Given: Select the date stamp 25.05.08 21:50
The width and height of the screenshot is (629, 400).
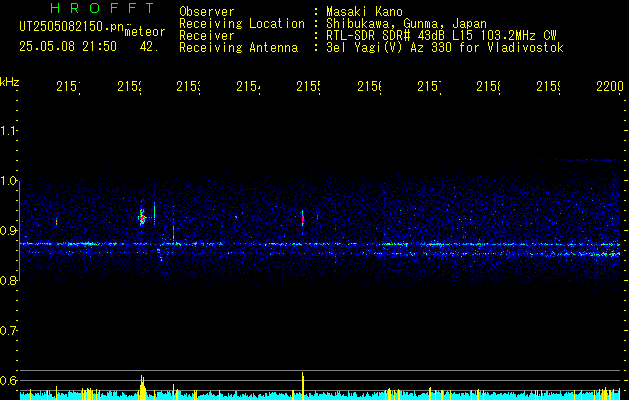Looking at the screenshot, I should 68,47.
